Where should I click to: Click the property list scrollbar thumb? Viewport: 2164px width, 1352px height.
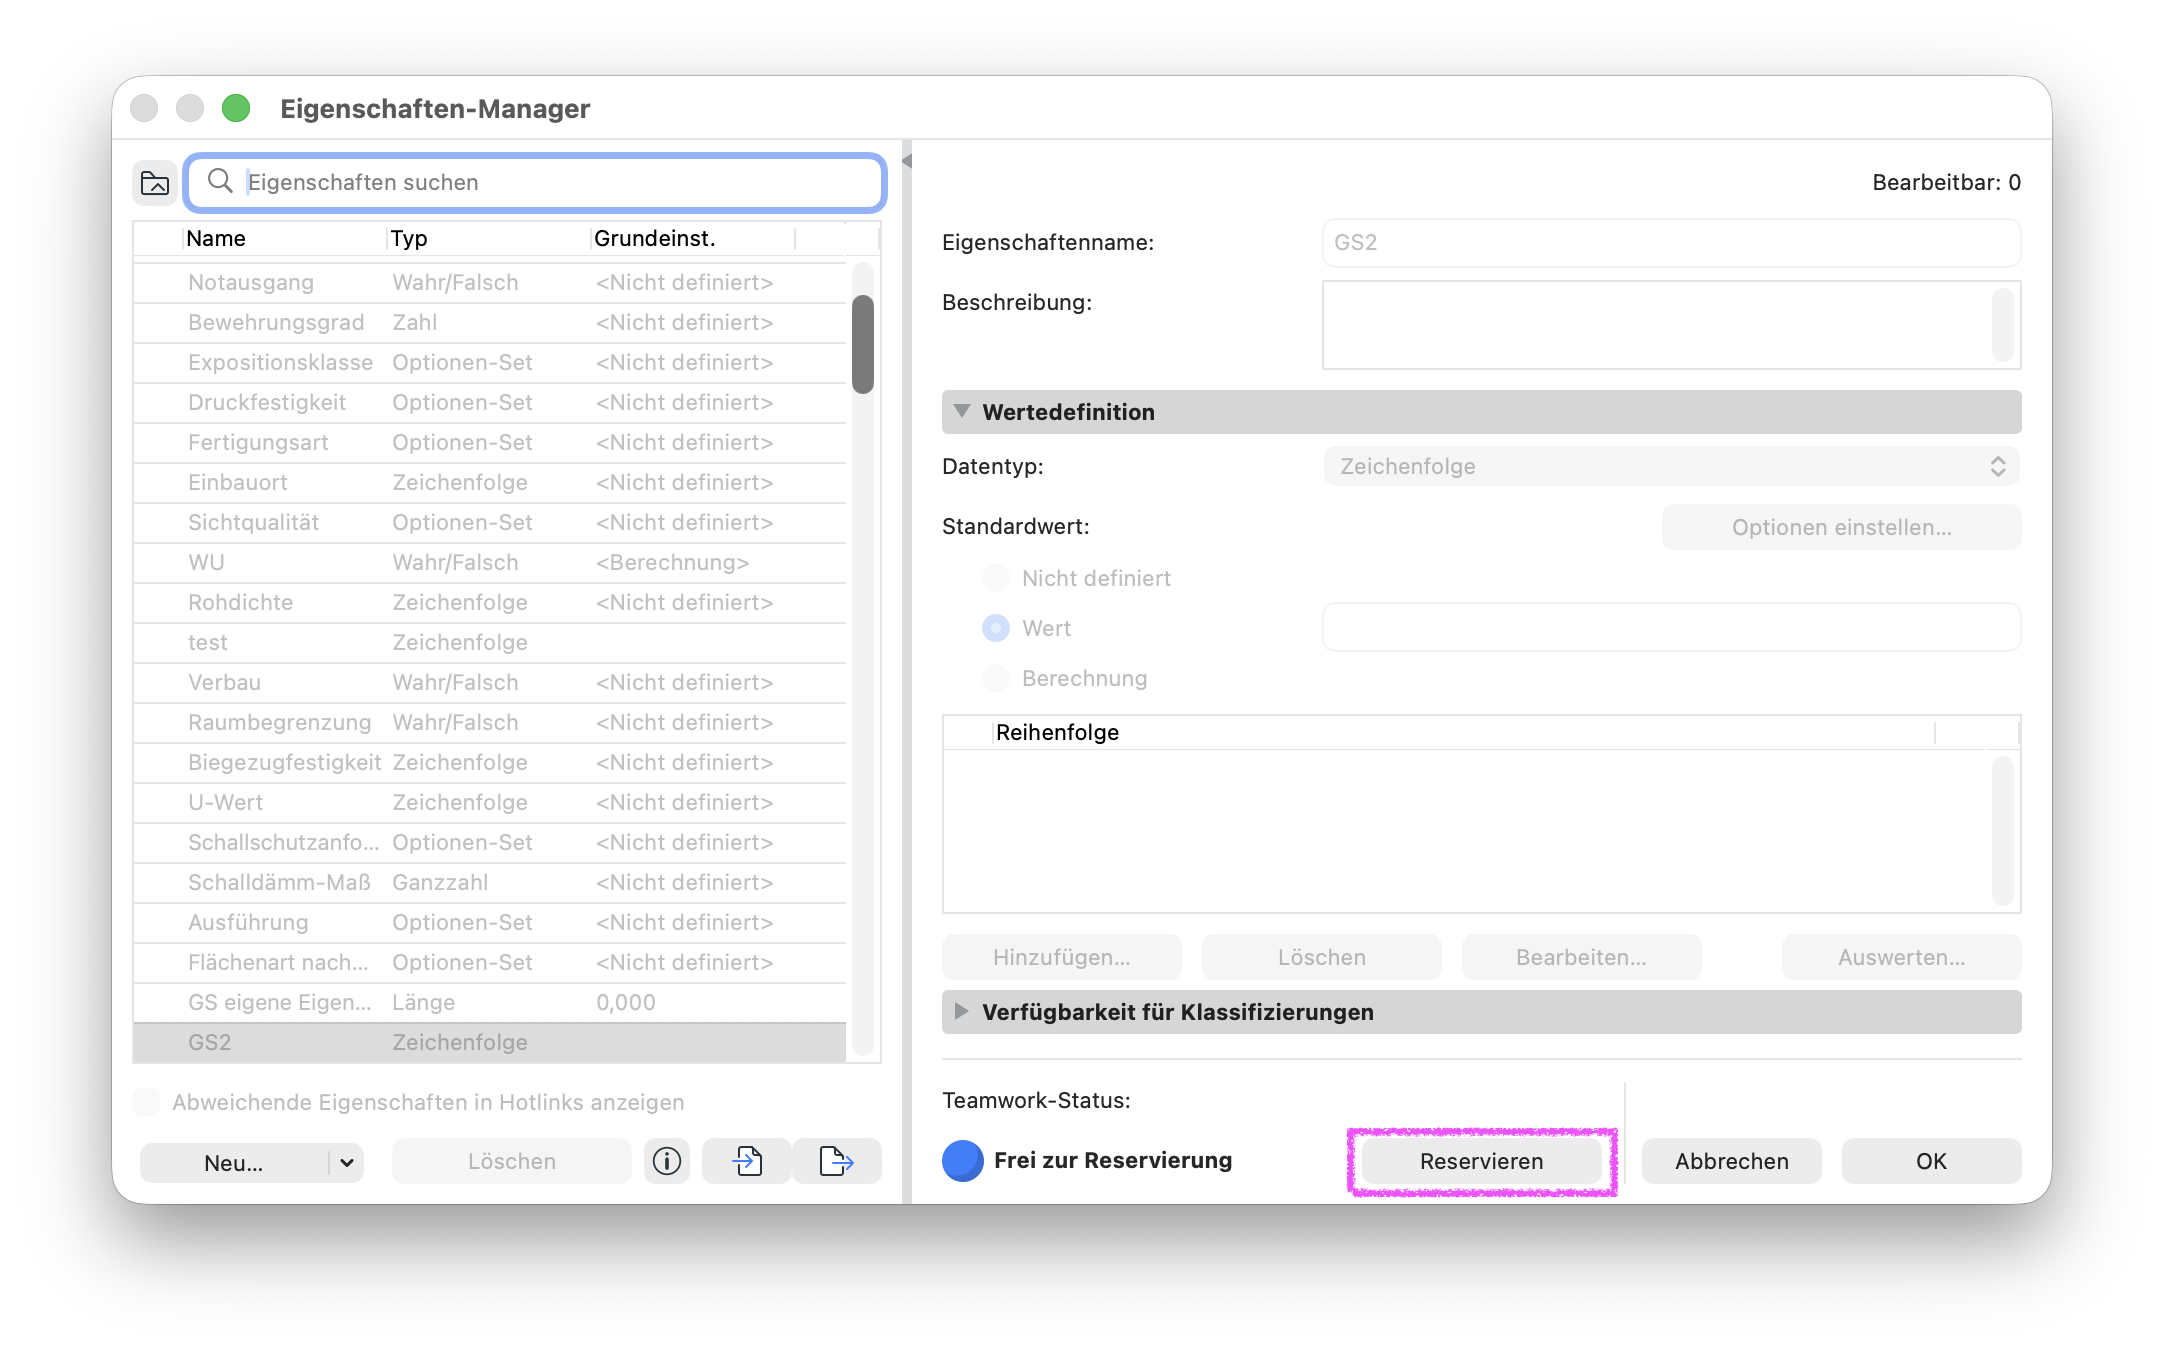(x=863, y=344)
